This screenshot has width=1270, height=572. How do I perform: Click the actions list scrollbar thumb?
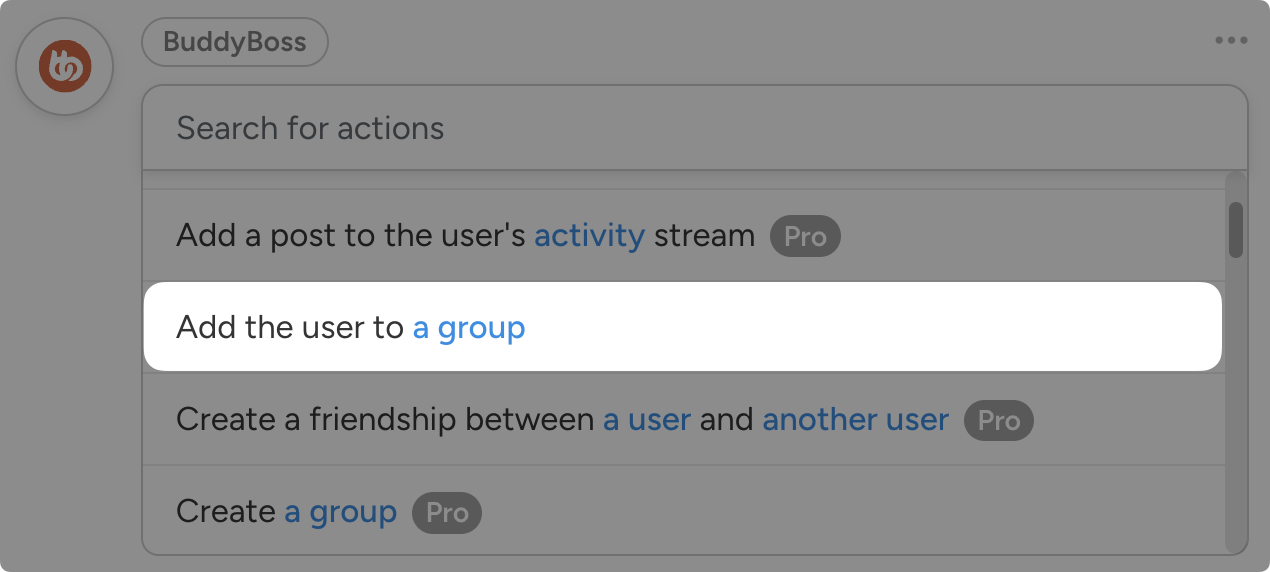[x=1236, y=230]
